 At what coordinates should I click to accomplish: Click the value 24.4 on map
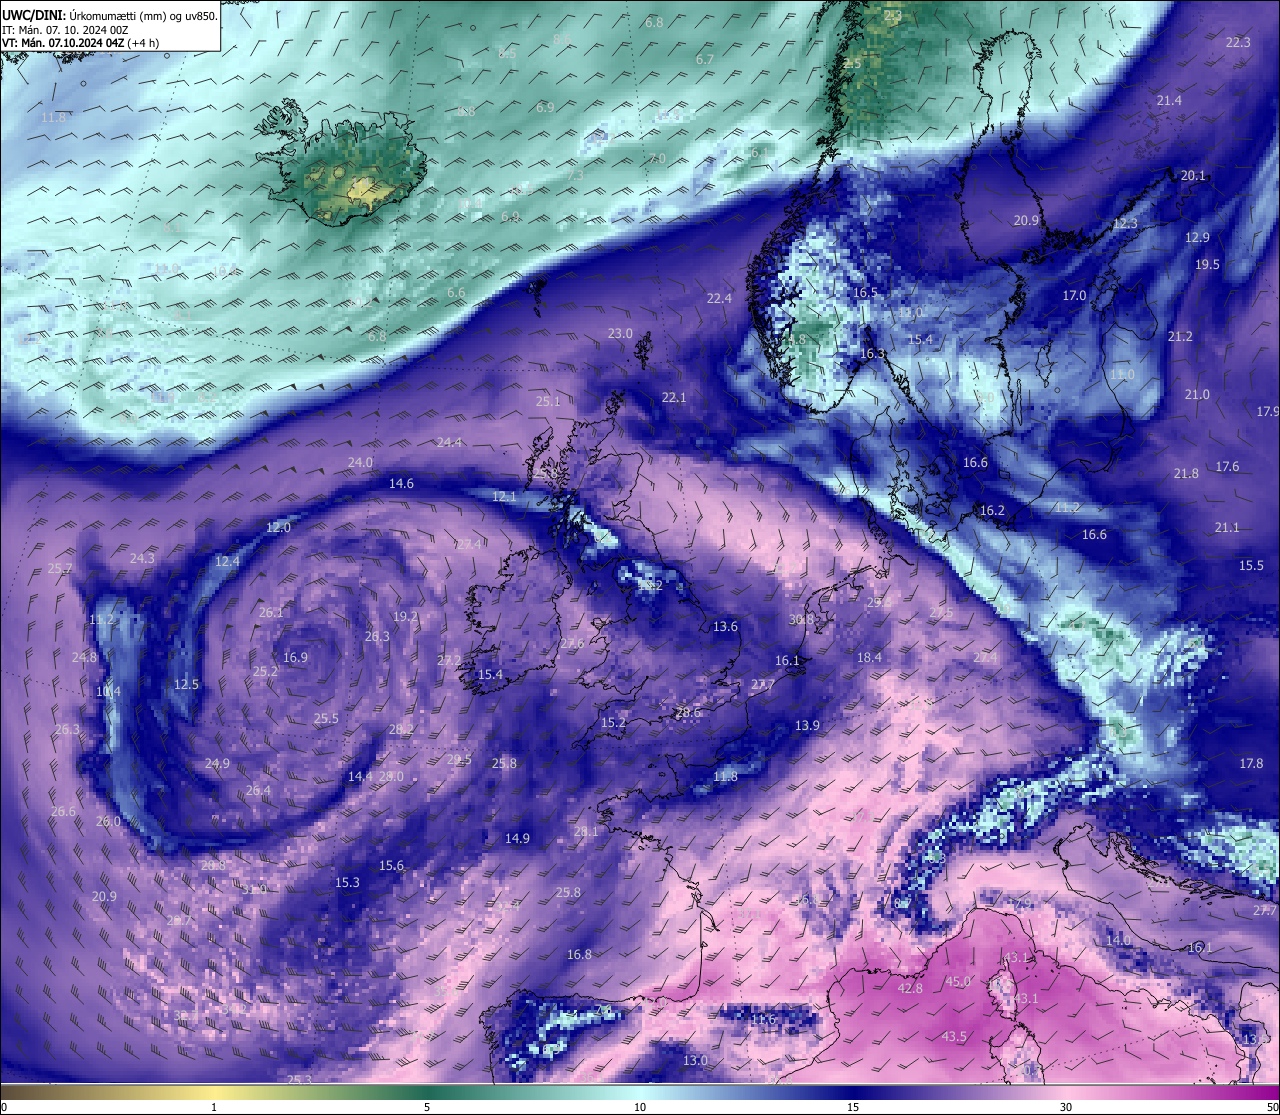(449, 442)
